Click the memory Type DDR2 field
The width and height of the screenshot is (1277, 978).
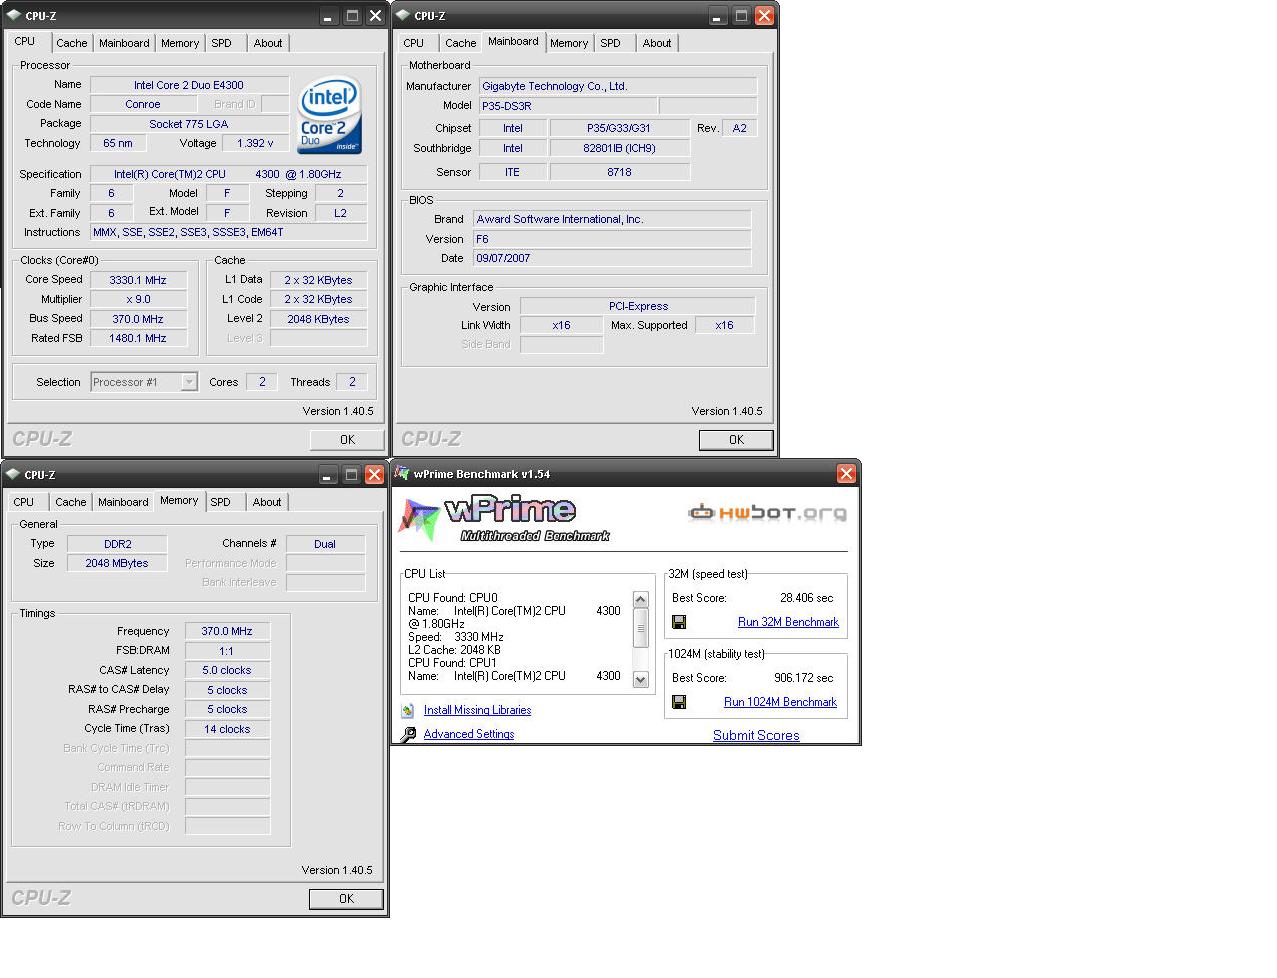pos(117,544)
